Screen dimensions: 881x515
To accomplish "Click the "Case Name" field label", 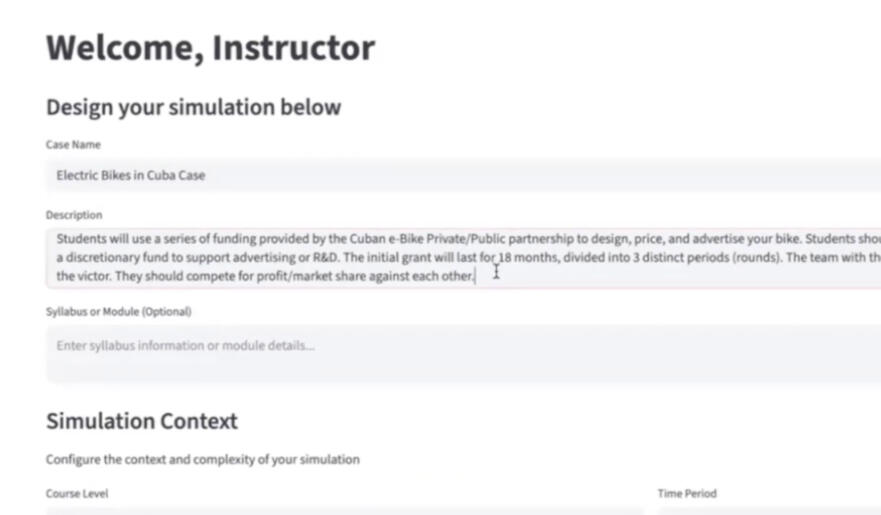I will [x=73, y=145].
